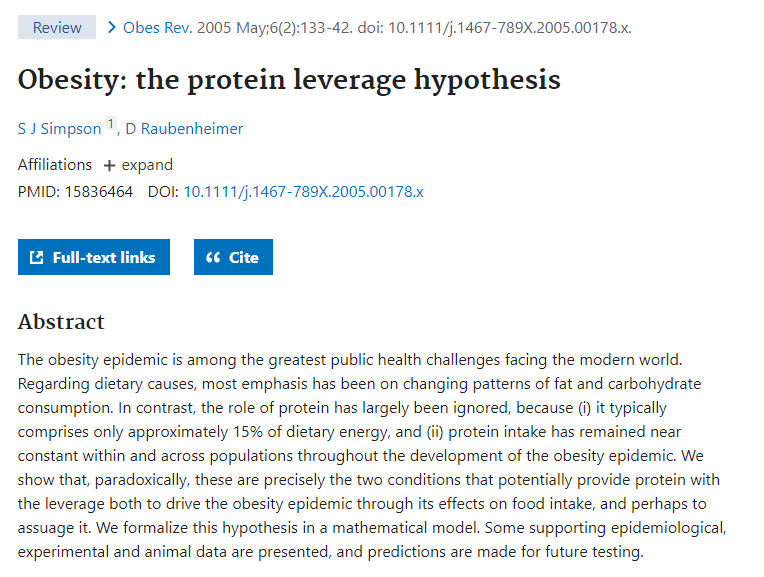Click the Abstract section heading
Screen dimensions: 764x577
[61, 321]
